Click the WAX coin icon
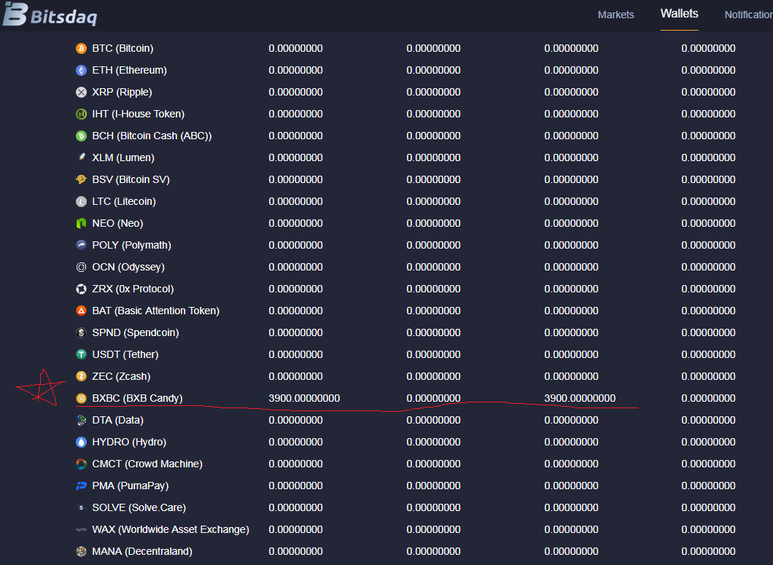Image resolution: width=773 pixels, height=565 pixels. pos(81,530)
